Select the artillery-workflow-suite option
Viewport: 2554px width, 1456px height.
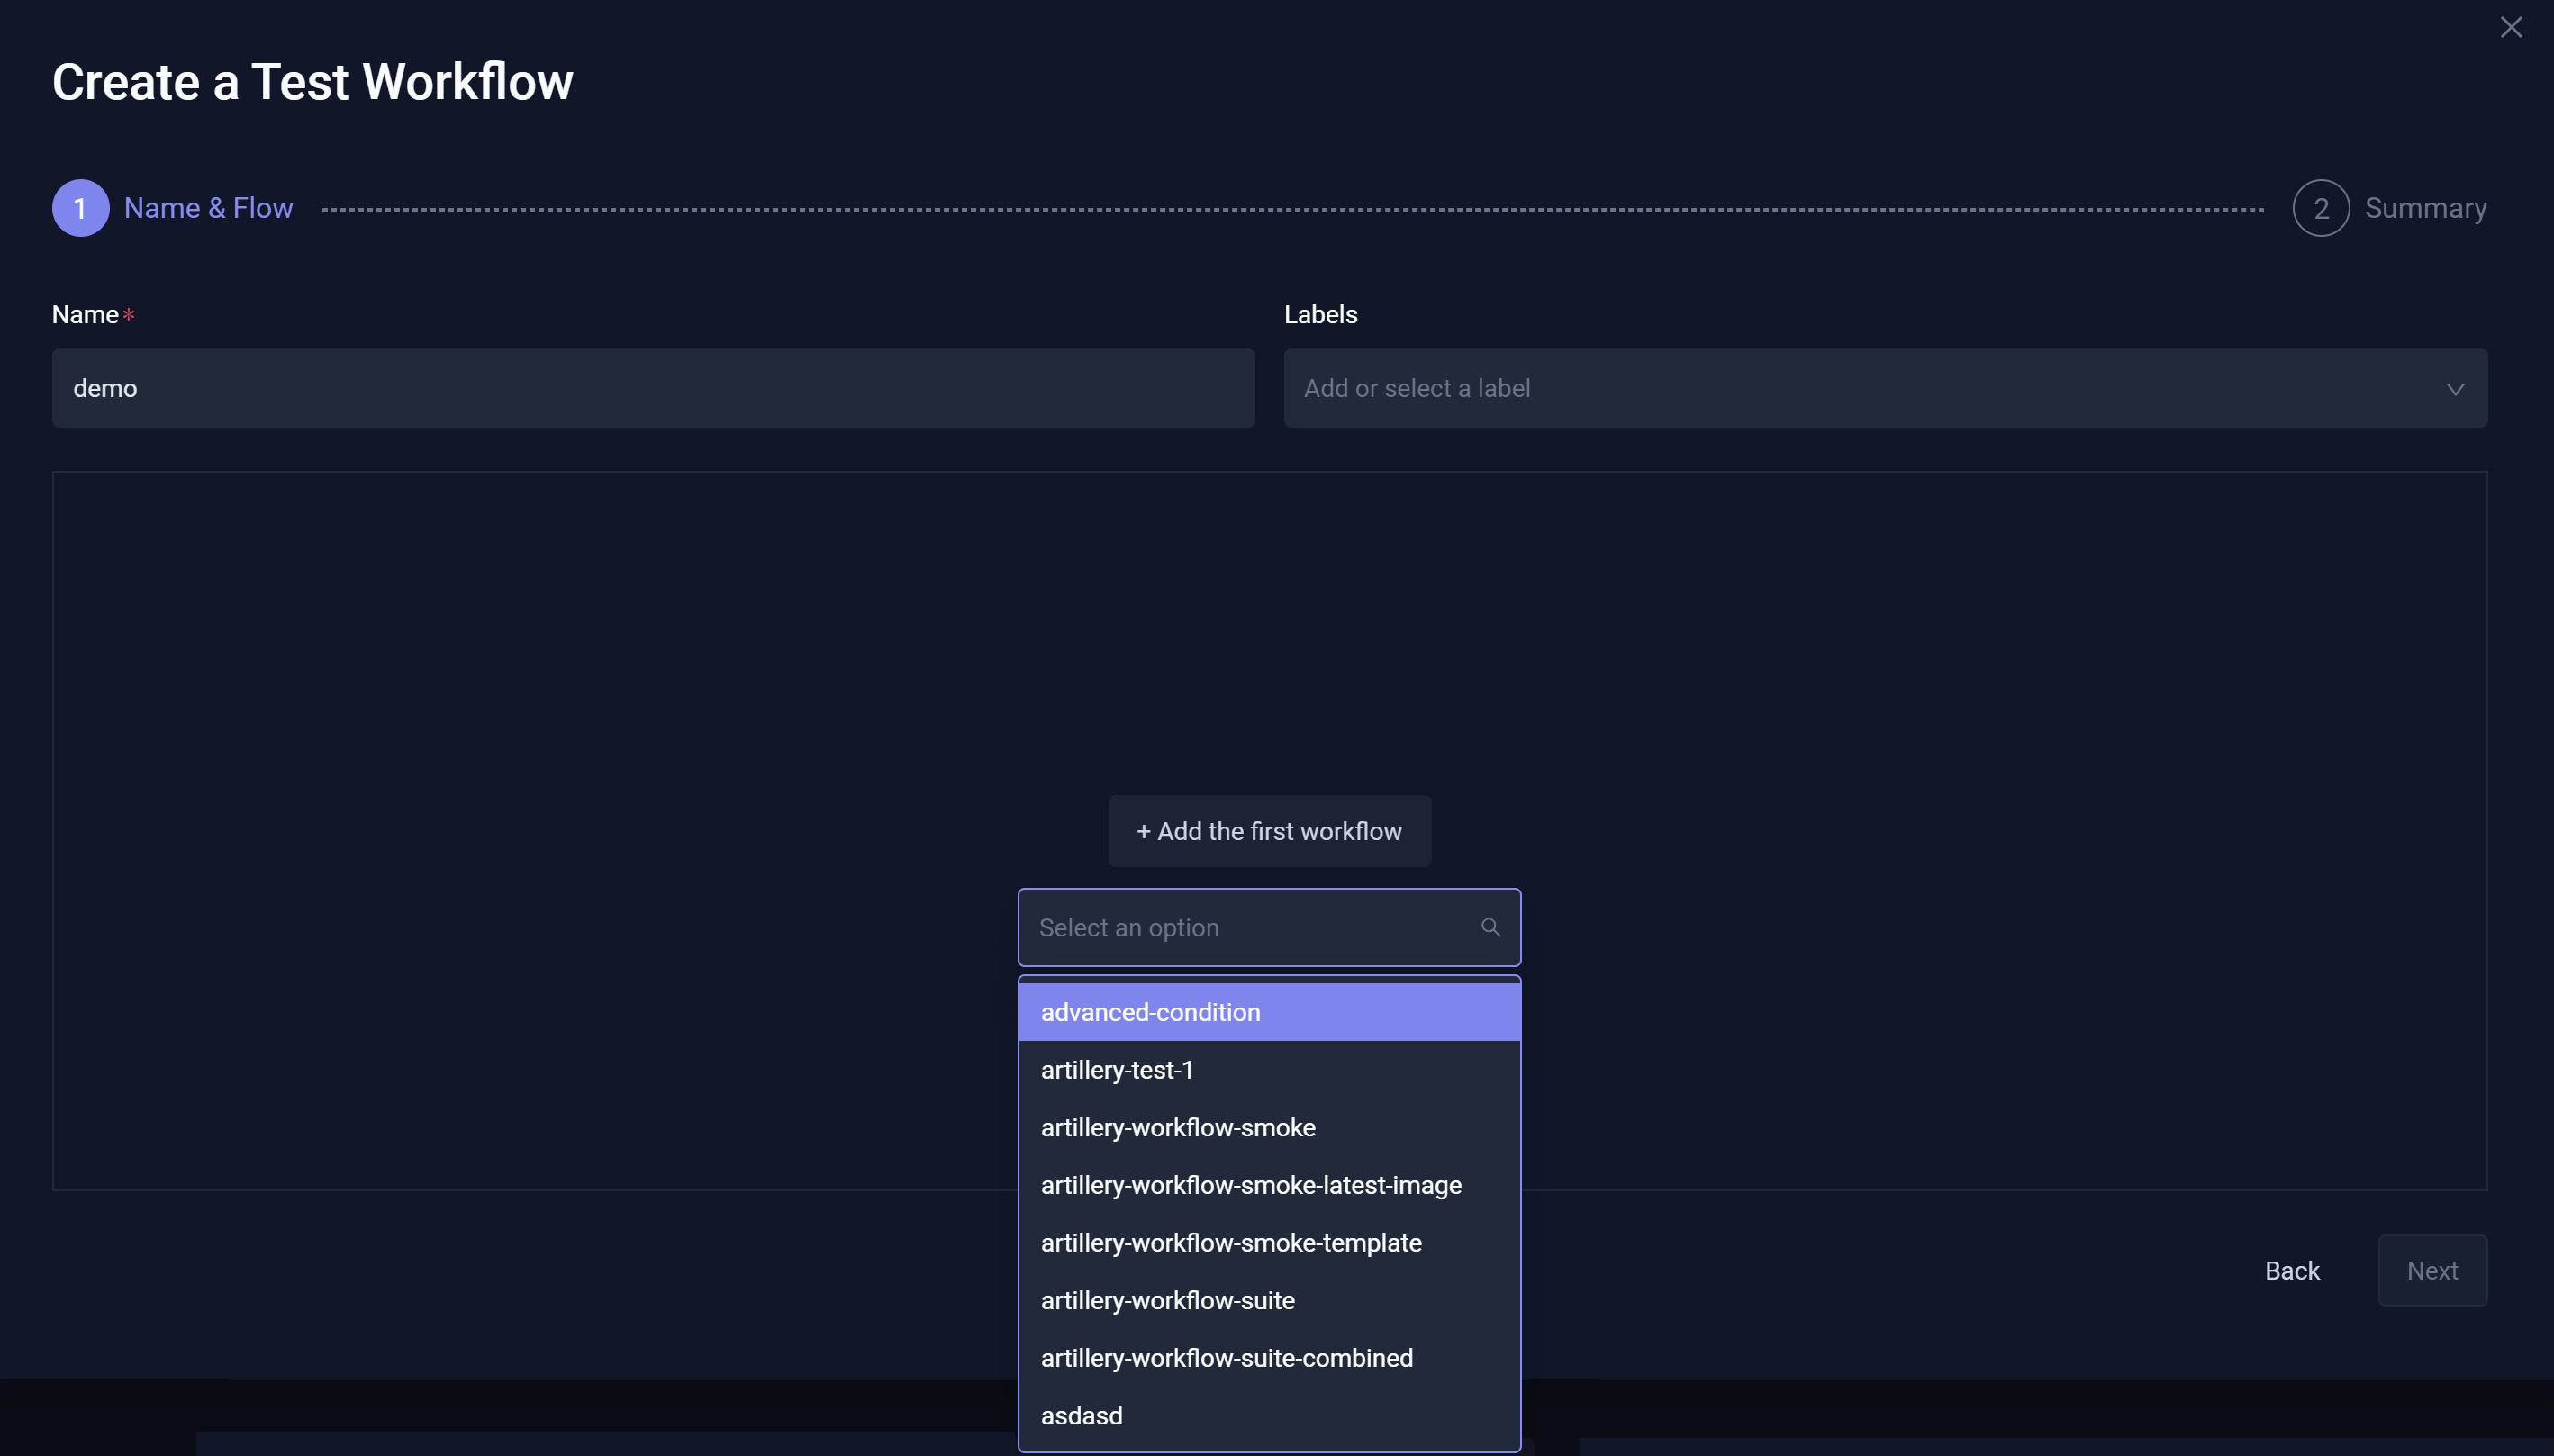tap(1168, 1300)
